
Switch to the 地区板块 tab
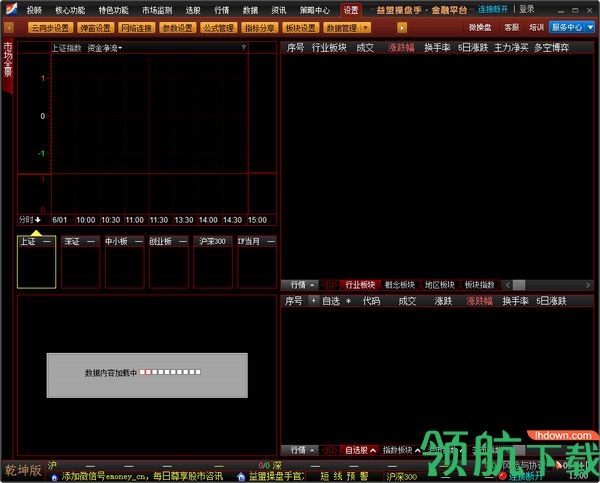[x=440, y=285]
